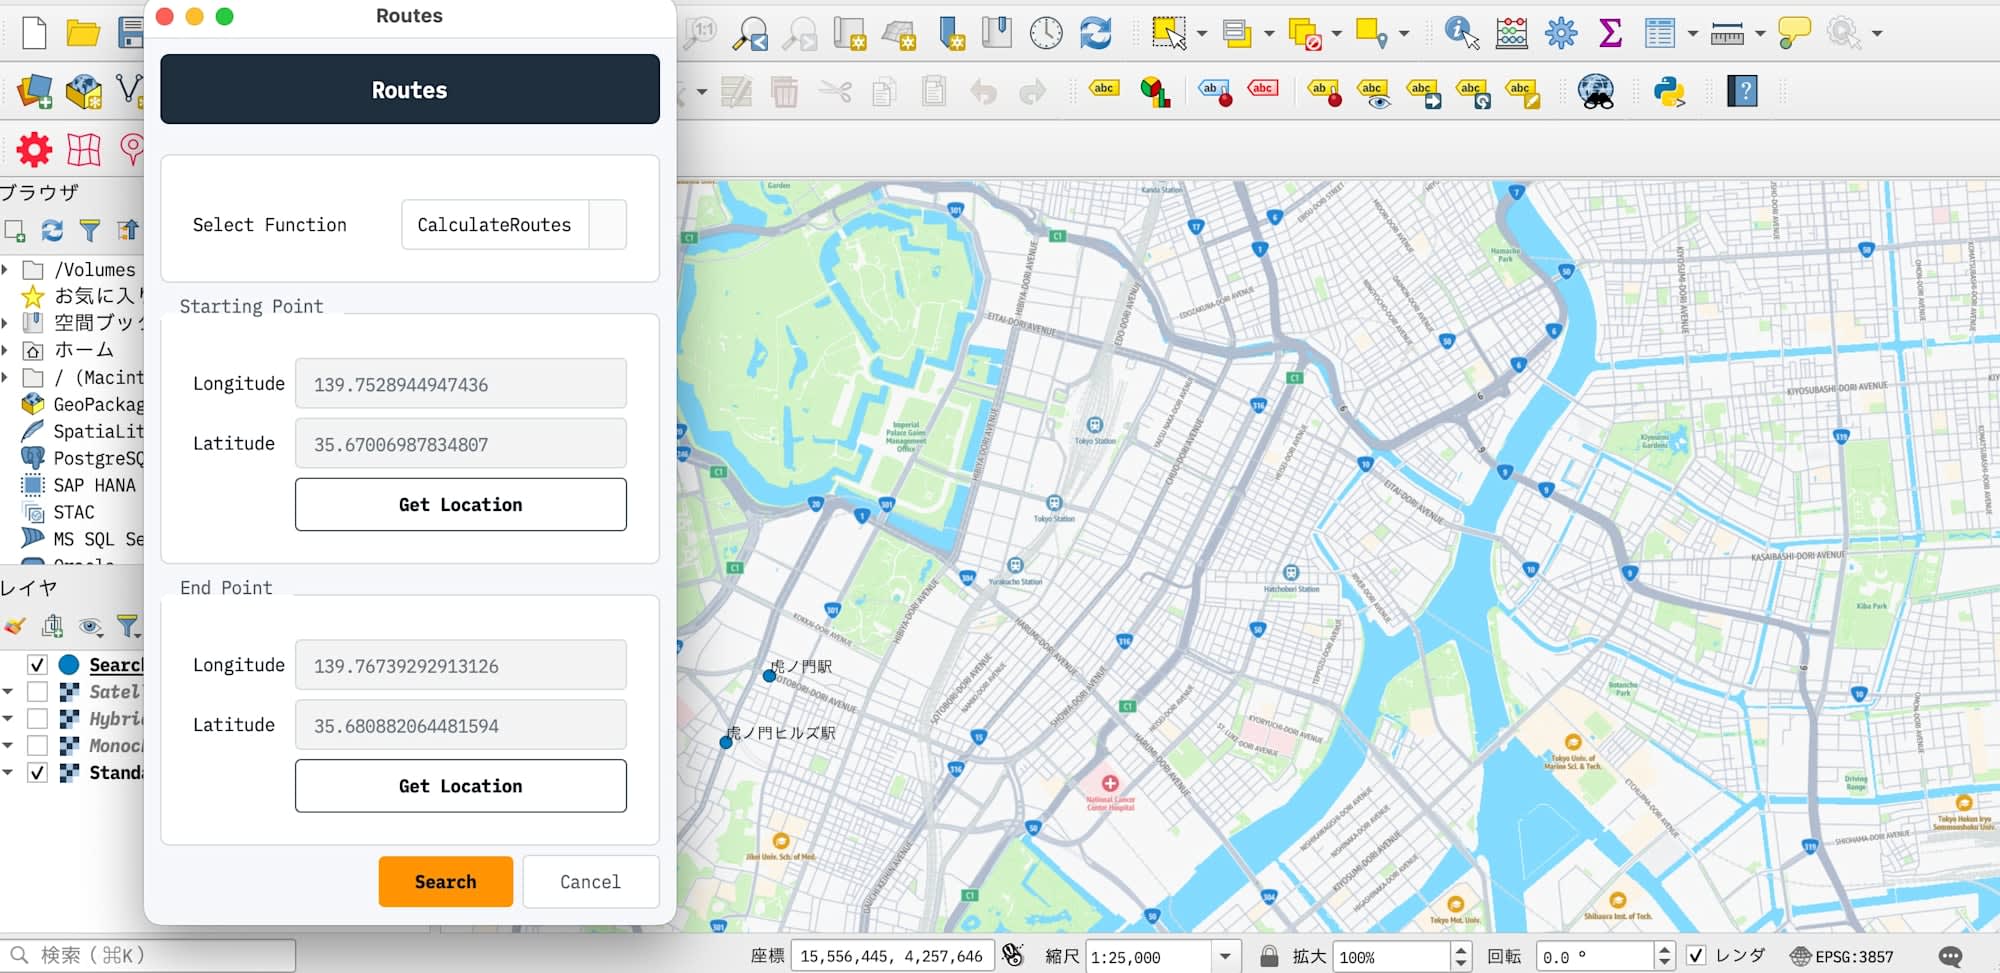Open the Statistical Summary sigma icon

[1610, 33]
